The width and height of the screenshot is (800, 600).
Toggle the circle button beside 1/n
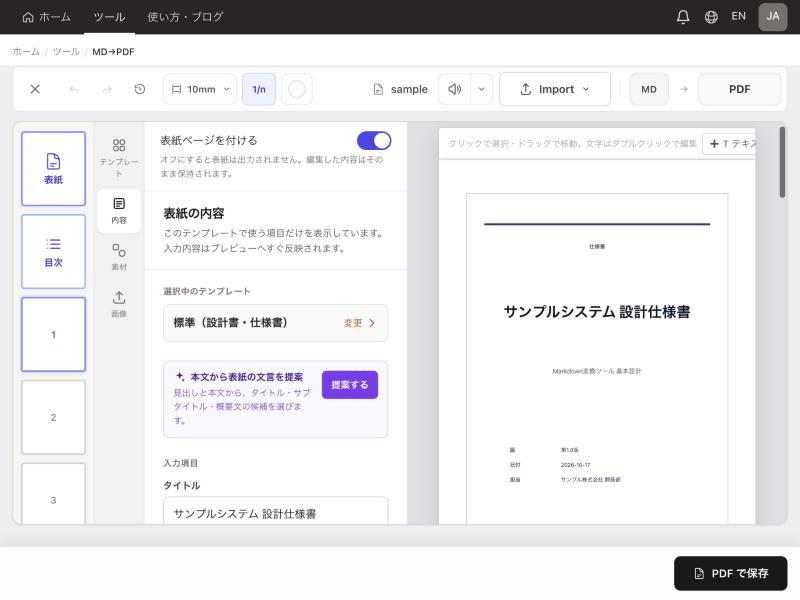tap(296, 89)
